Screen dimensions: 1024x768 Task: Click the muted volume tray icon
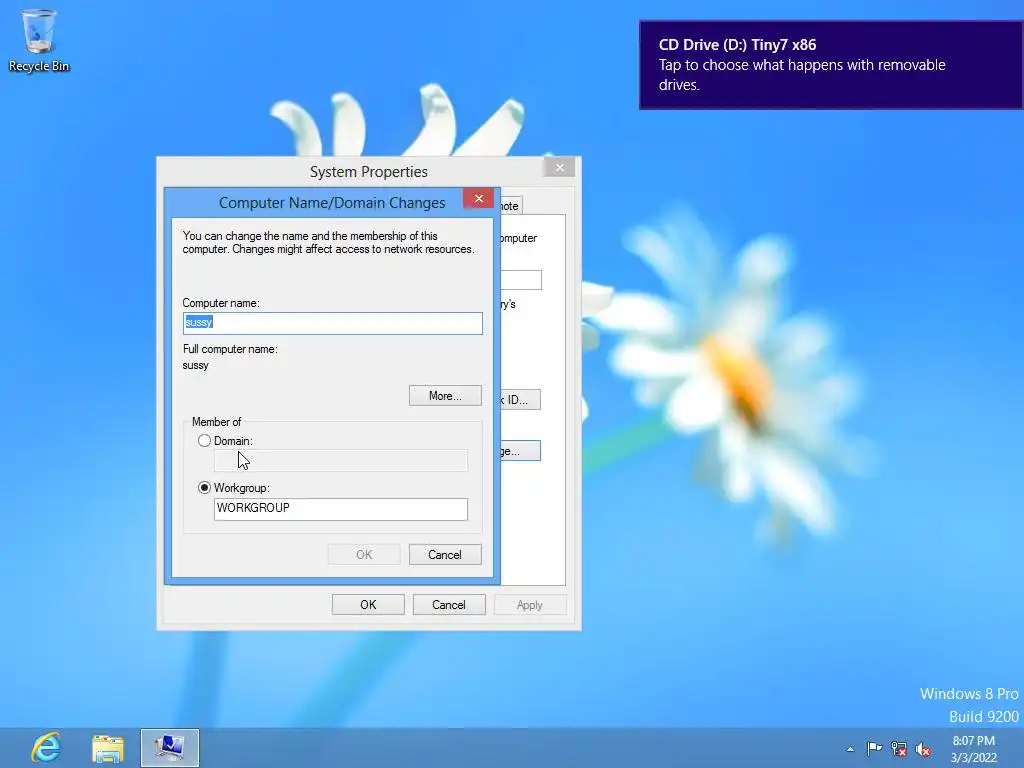[923, 749]
